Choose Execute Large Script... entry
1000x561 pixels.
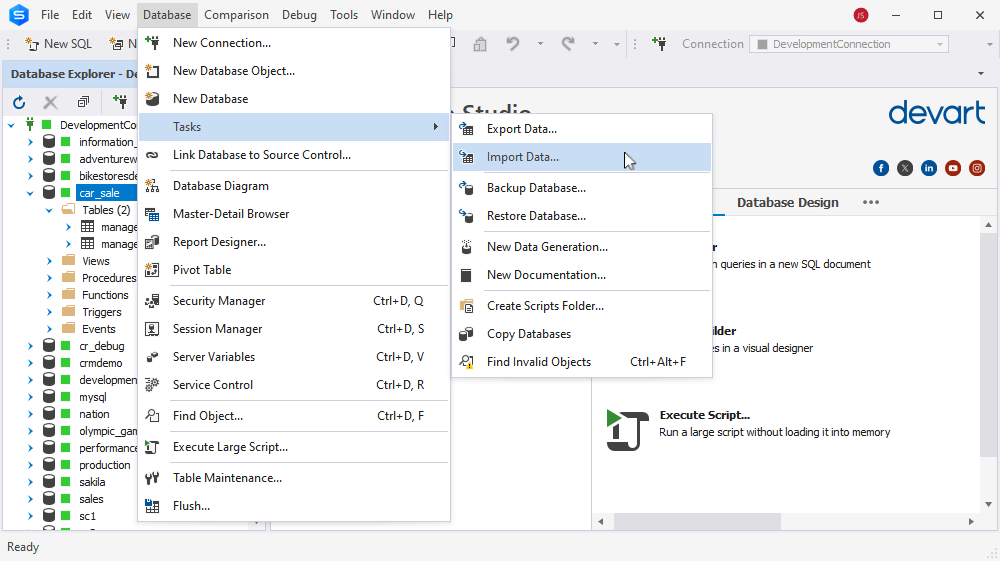294,448
